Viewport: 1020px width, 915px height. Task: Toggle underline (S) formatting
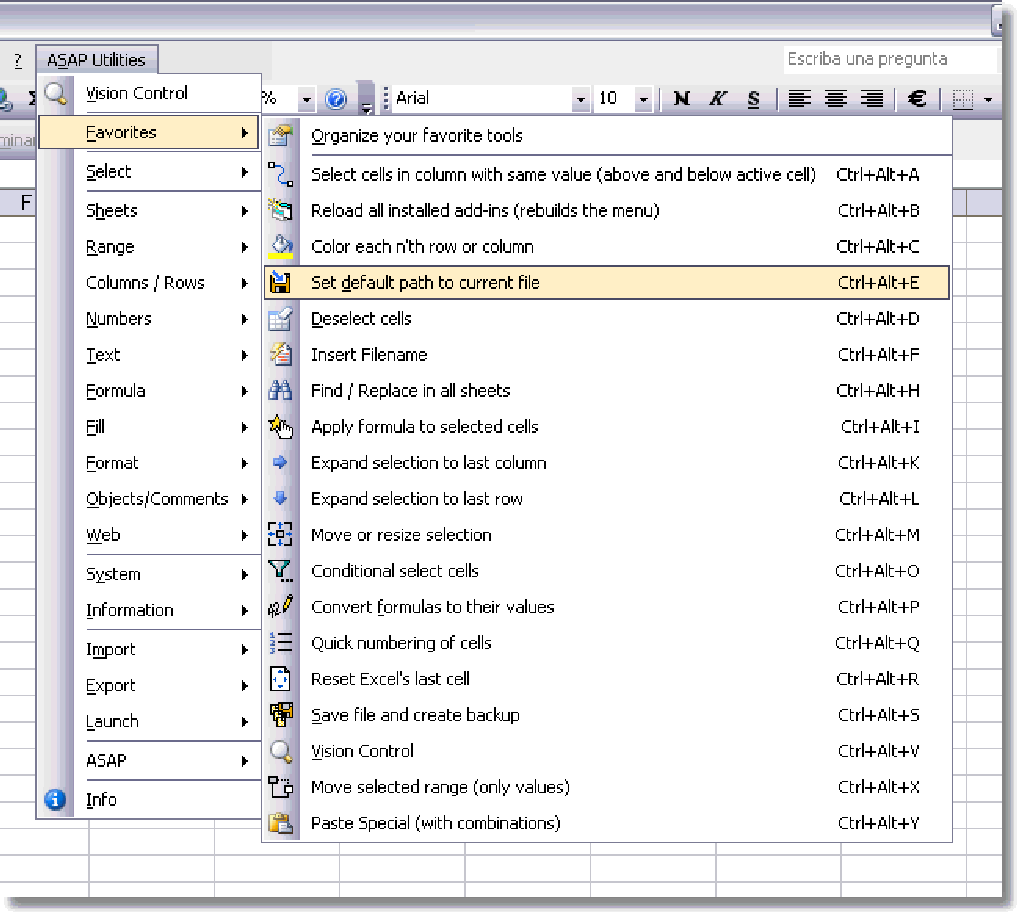pyautogui.click(x=753, y=99)
